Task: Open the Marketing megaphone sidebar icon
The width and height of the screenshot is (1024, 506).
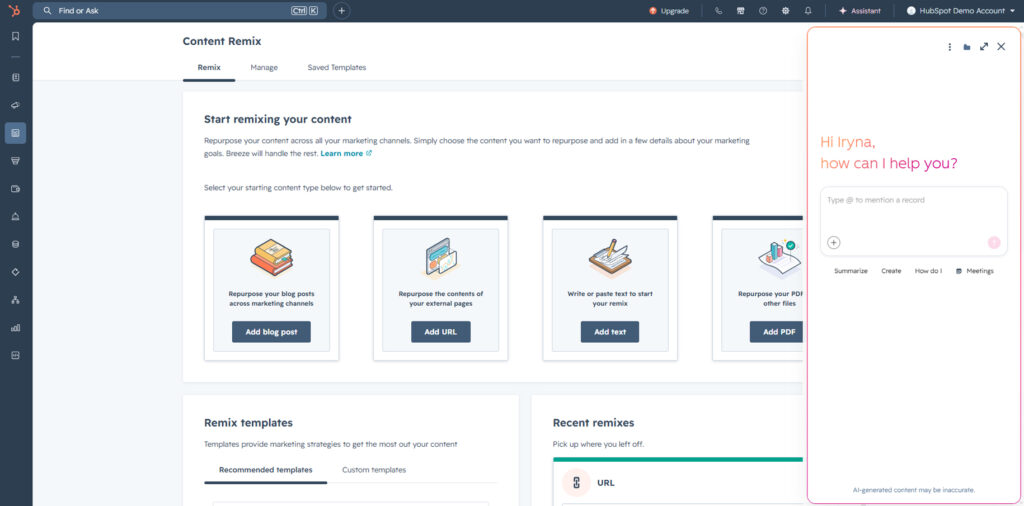Action: pos(16,105)
